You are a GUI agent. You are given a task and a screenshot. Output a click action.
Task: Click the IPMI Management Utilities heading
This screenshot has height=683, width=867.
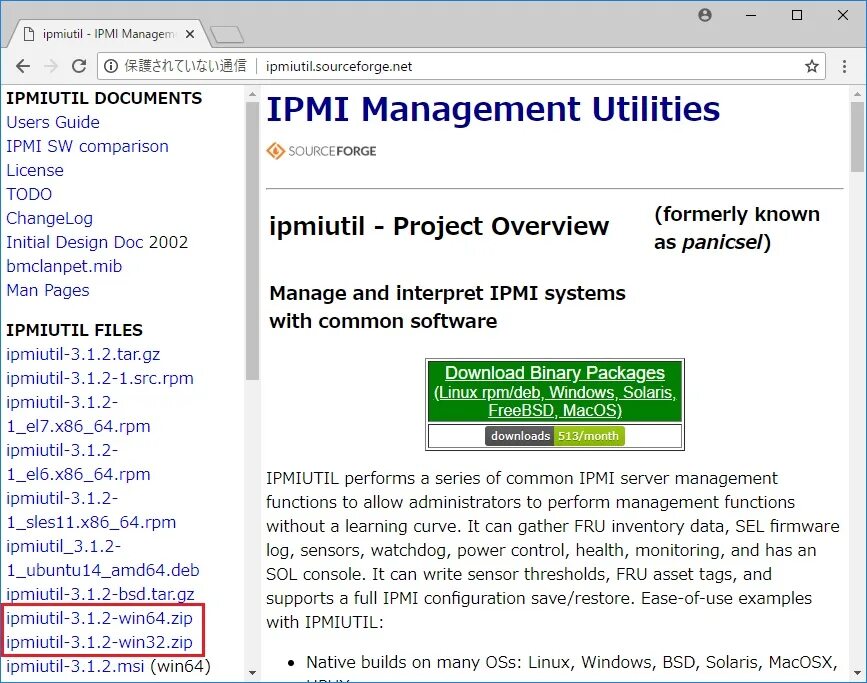point(493,108)
